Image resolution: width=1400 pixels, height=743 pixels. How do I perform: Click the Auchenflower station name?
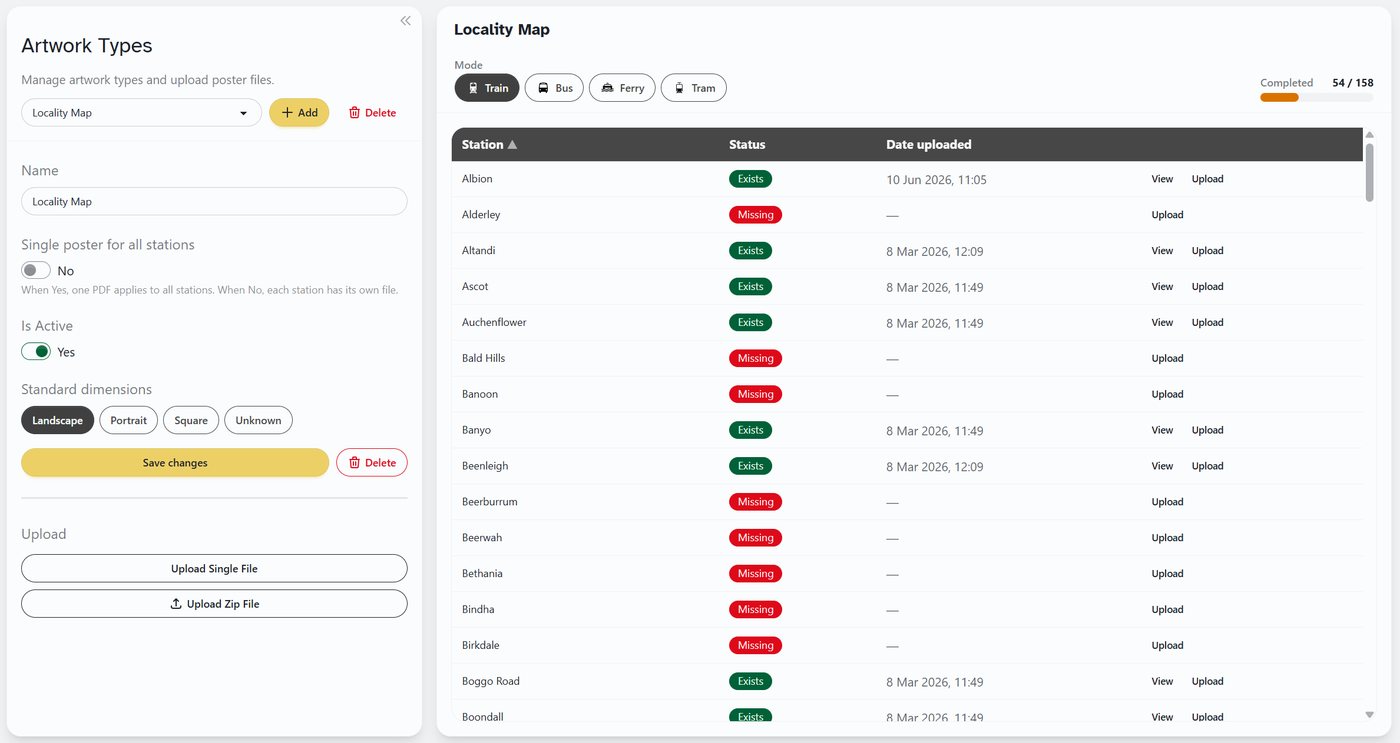(494, 323)
